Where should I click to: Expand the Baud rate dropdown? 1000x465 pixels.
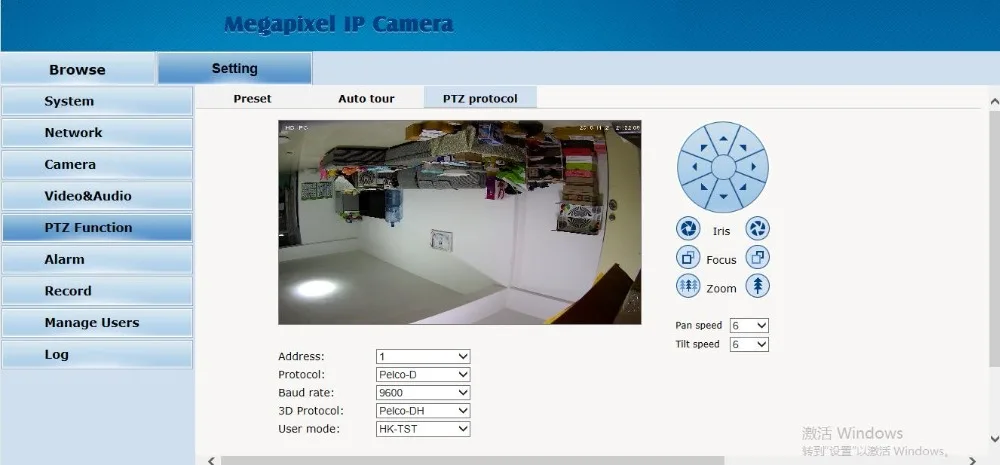click(x=423, y=393)
